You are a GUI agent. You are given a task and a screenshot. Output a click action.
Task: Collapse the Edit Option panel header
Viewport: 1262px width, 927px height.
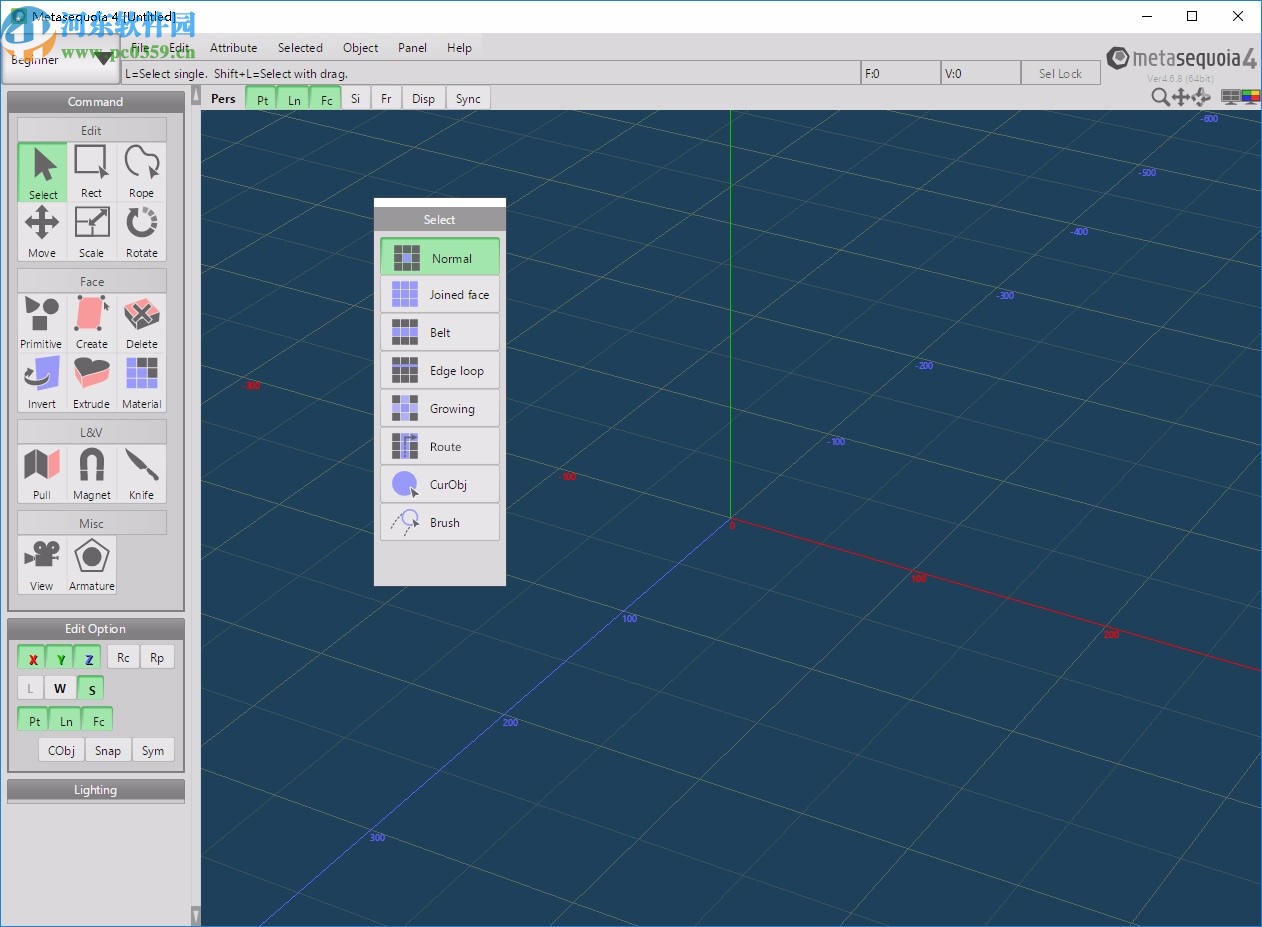tap(96, 629)
